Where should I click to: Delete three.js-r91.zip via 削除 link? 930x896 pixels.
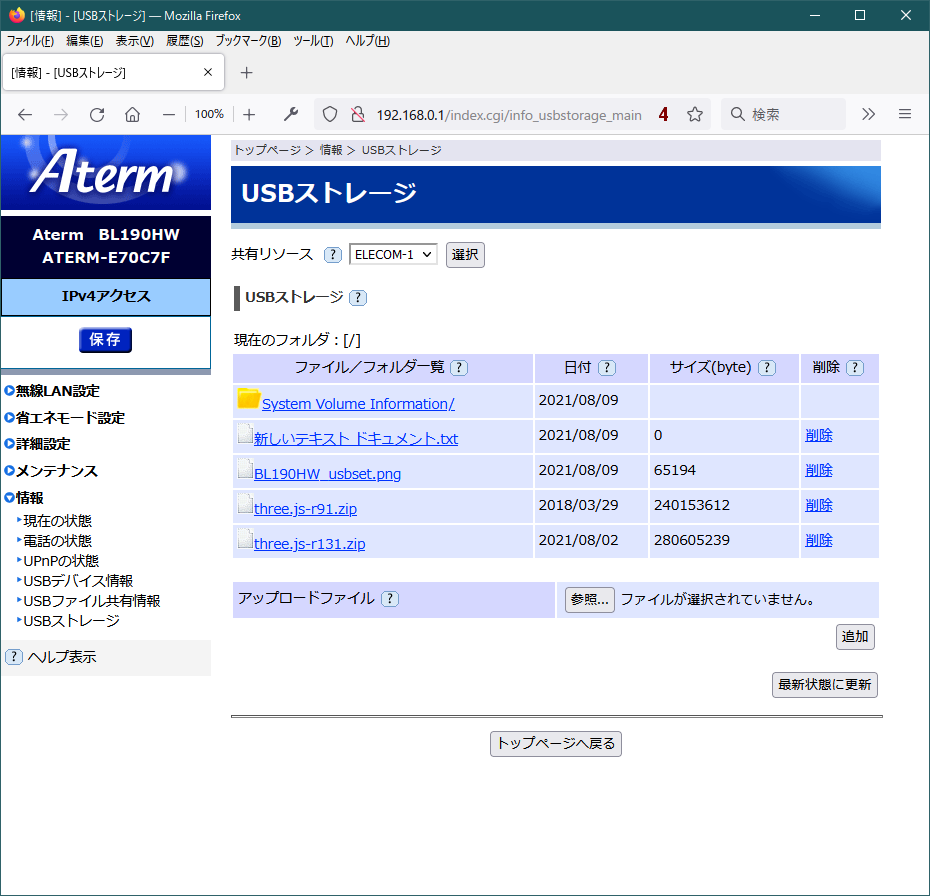point(818,505)
